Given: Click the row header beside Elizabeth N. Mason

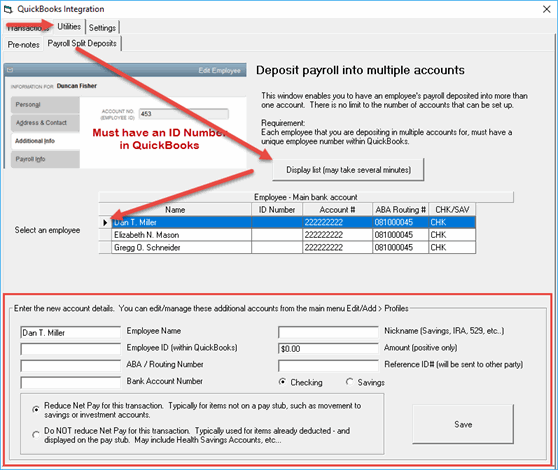Looking at the screenshot, I should click(x=105, y=235).
